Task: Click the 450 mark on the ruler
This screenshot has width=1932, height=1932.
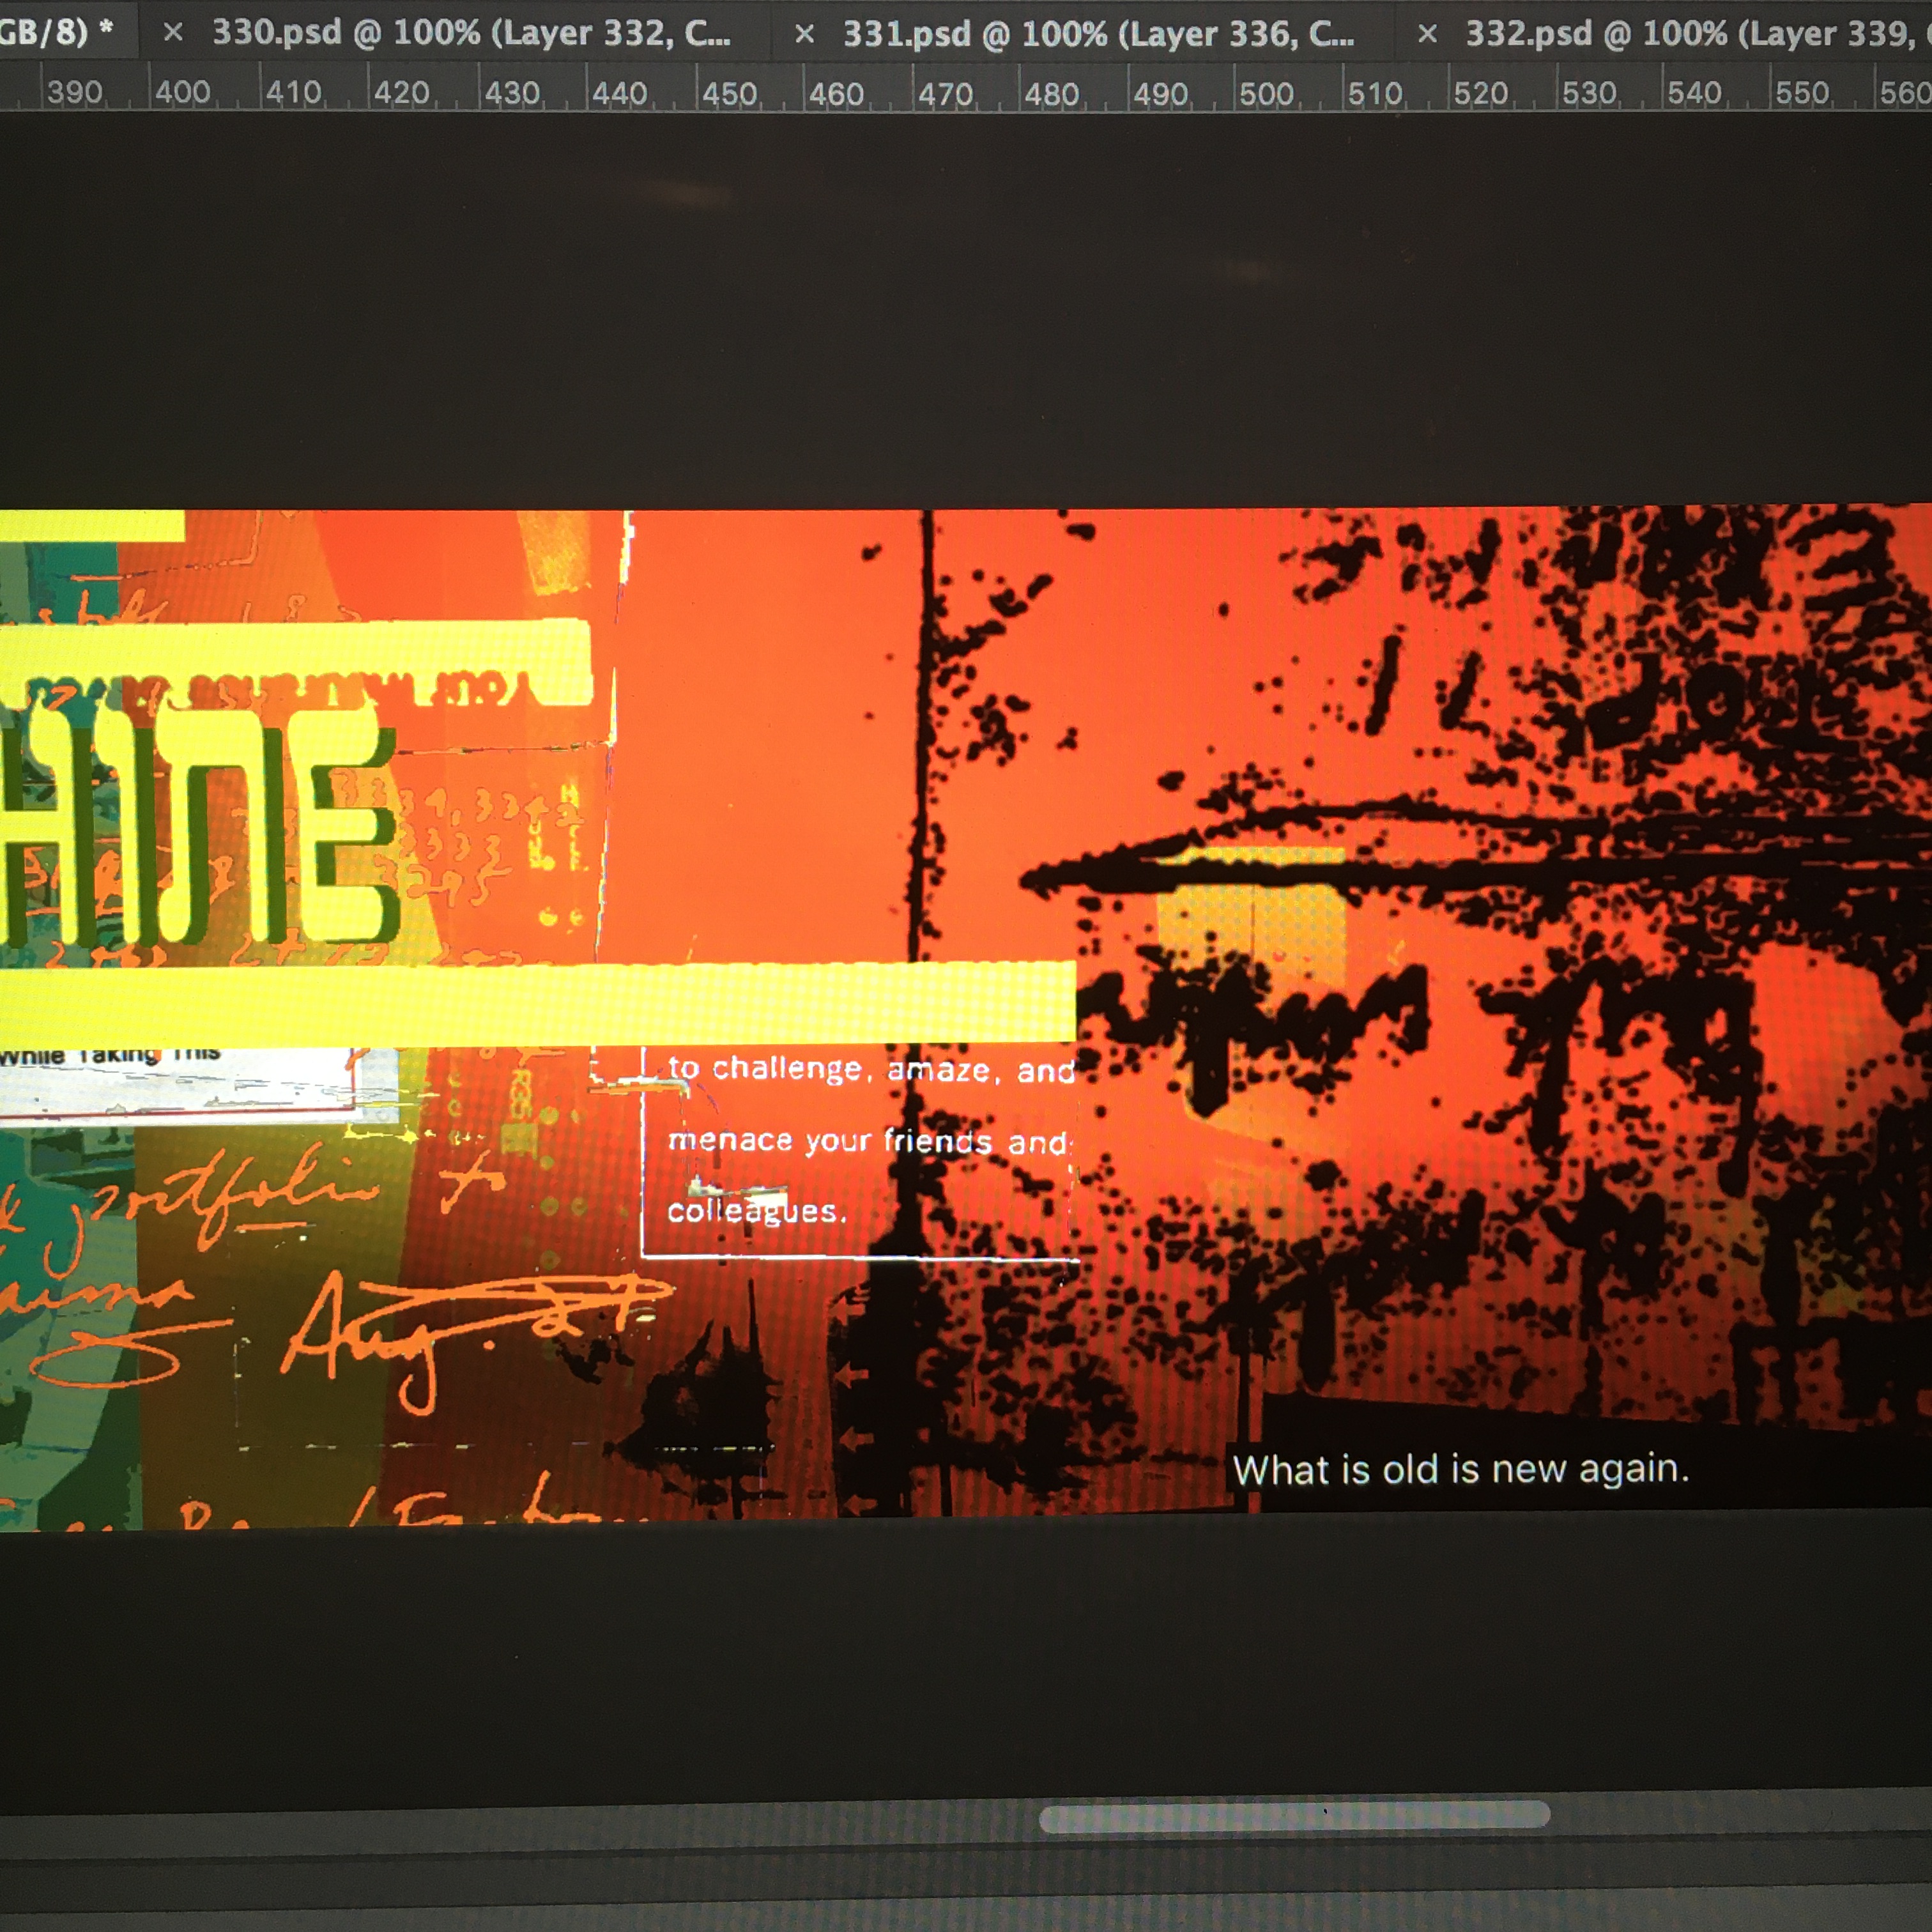Action: pyautogui.click(x=729, y=94)
